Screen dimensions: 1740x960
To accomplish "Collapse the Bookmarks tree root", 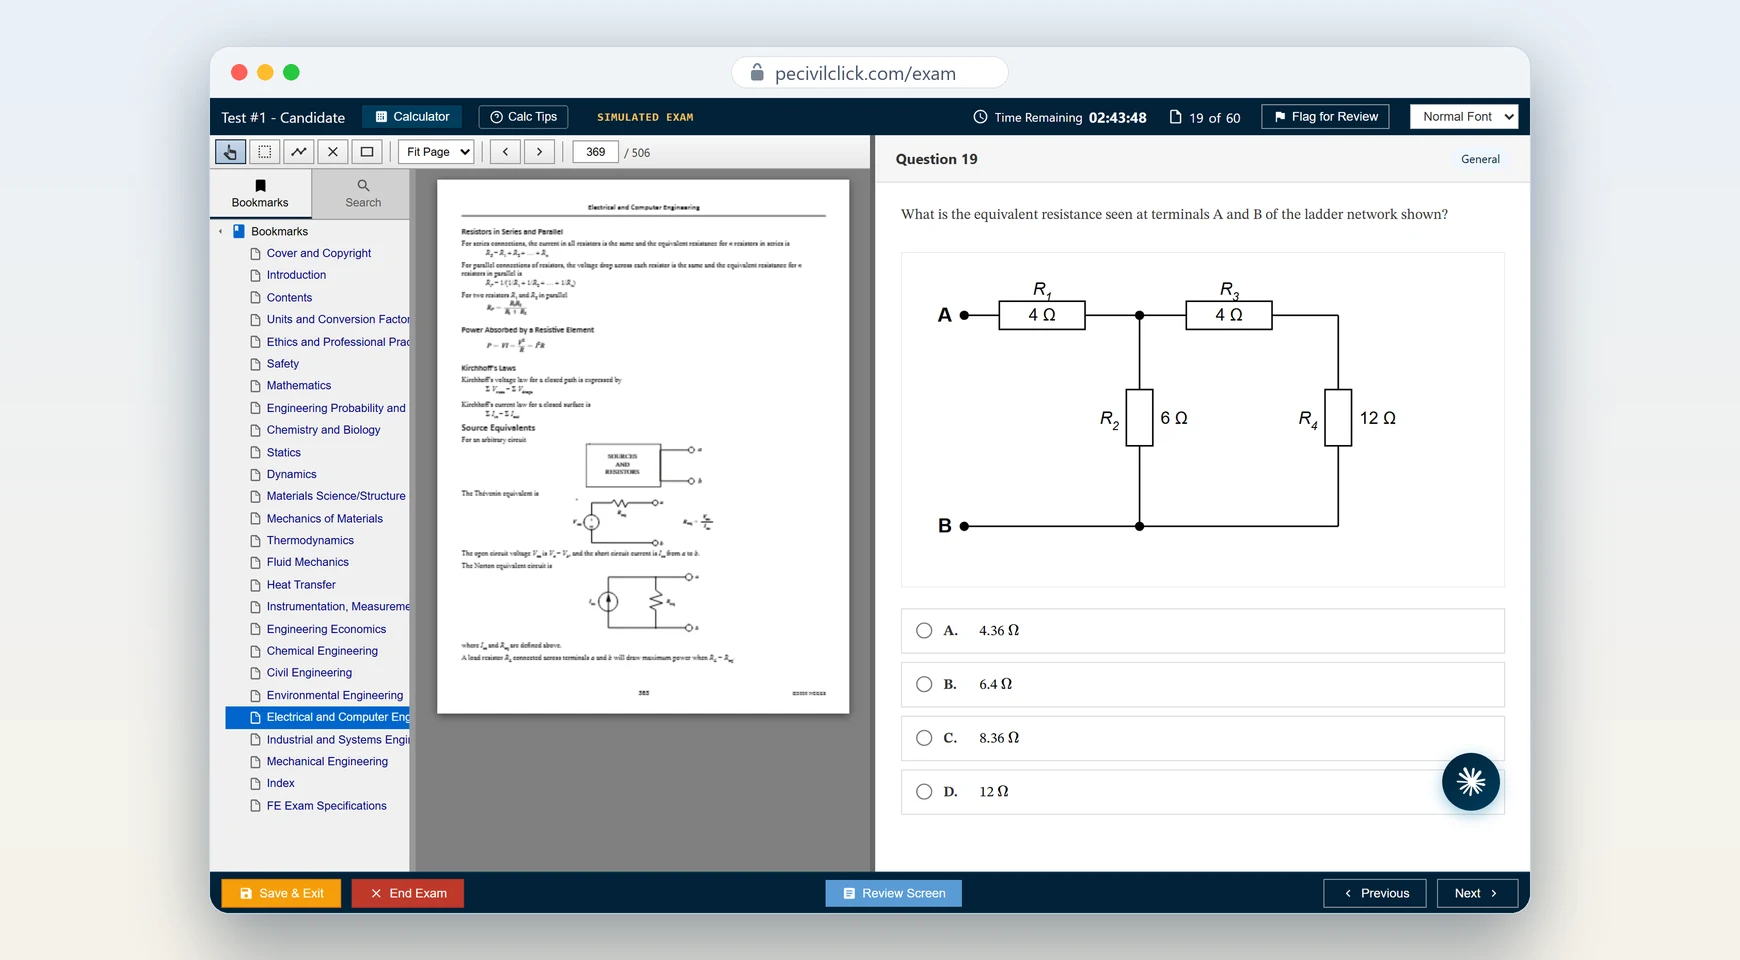I will point(221,231).
